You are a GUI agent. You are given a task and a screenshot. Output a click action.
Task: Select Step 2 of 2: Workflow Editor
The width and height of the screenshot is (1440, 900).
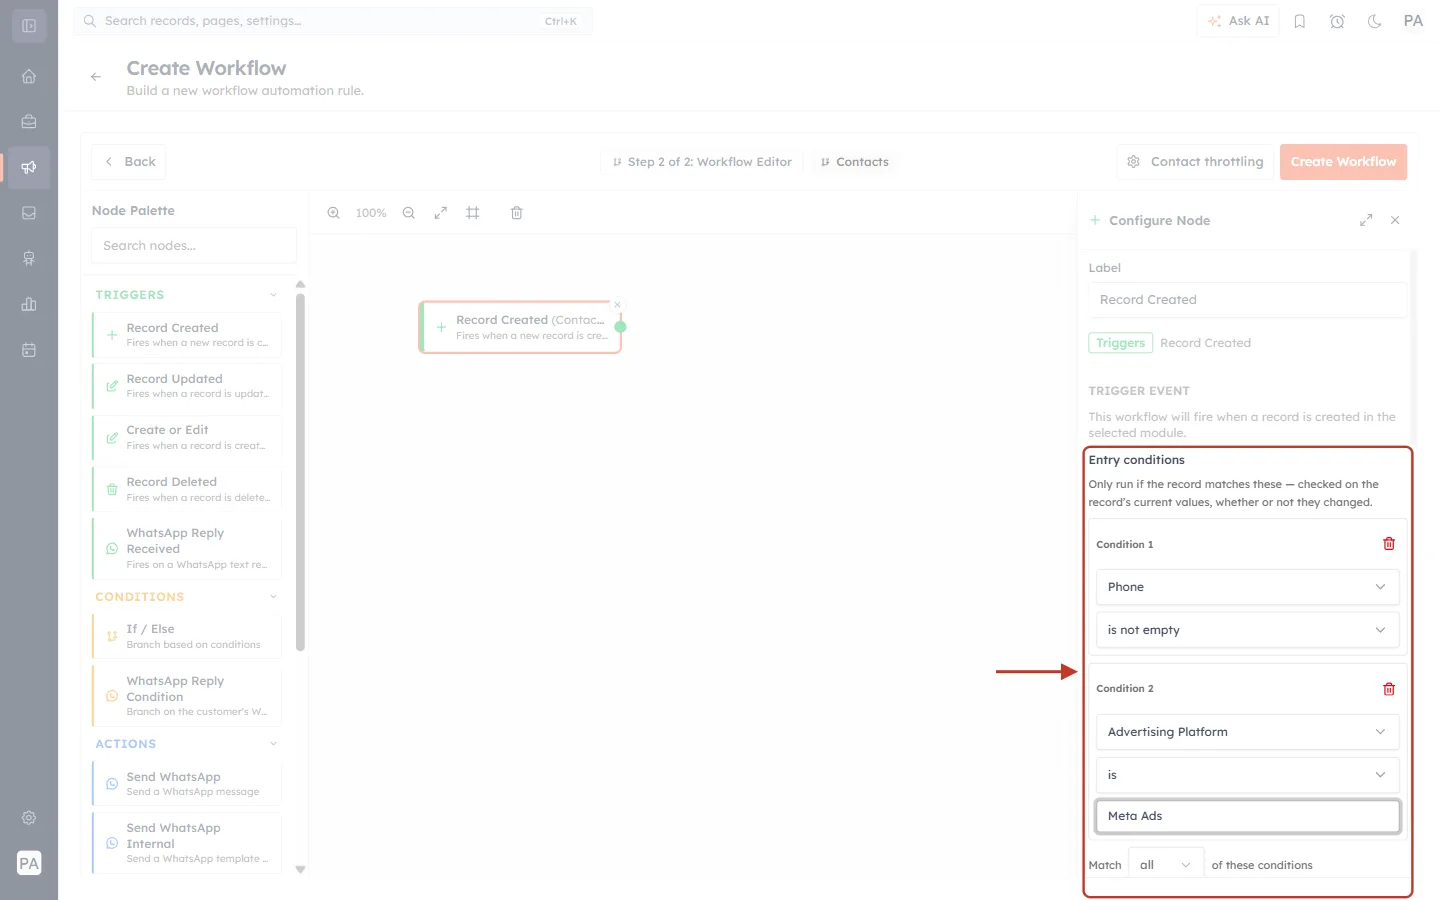[703, 162]
